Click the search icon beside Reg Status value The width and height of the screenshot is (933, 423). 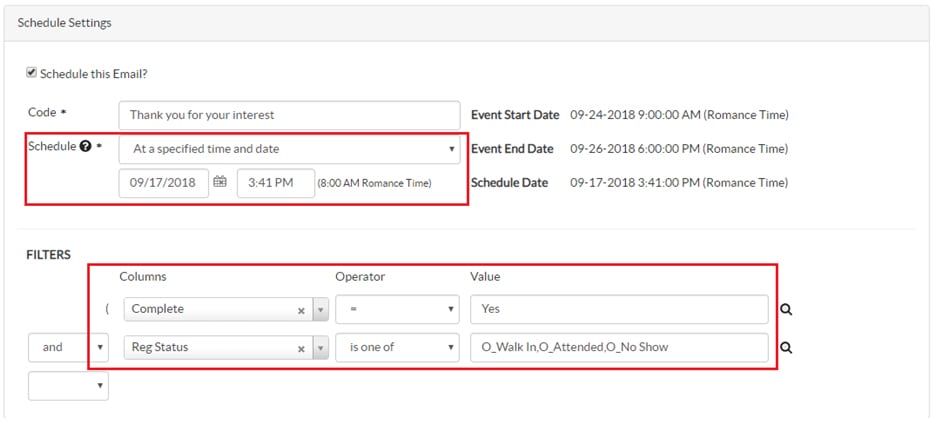pos(786,348)
